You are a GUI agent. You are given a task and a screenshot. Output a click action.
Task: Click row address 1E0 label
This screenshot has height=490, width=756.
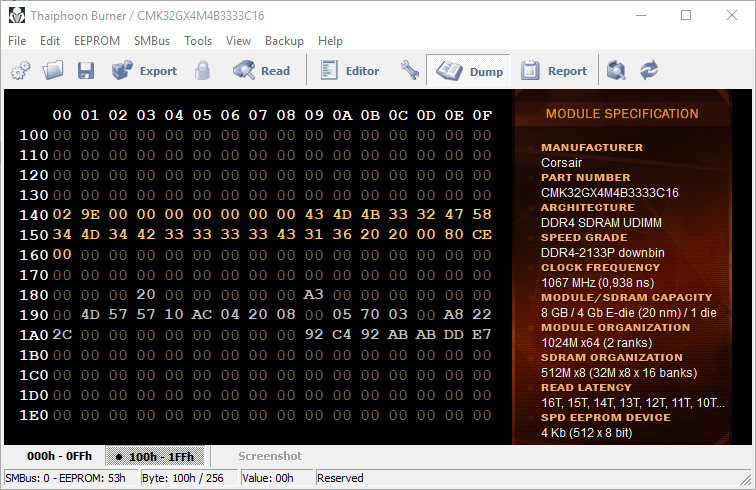pyautogui.click(x=34, y=415)
